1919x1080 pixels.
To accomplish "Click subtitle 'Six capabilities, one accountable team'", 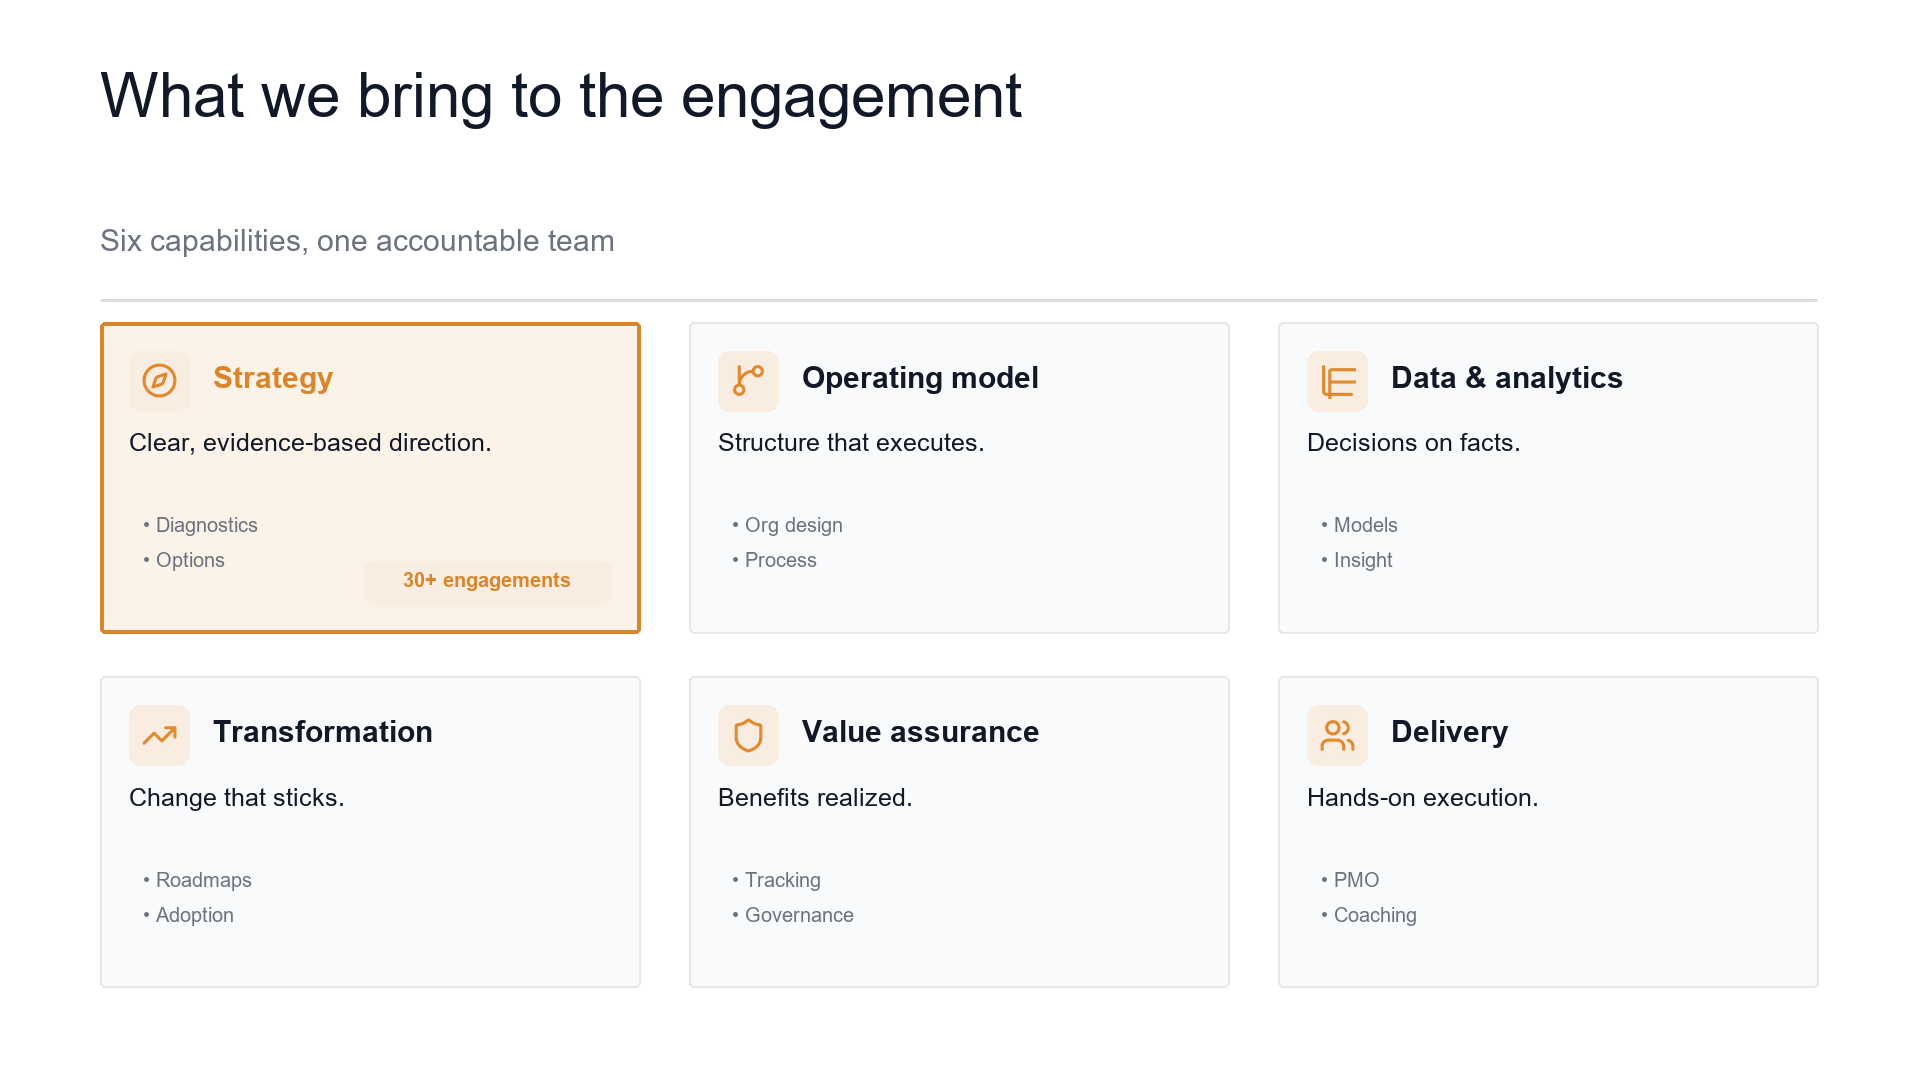I will [x=357, y=241].
